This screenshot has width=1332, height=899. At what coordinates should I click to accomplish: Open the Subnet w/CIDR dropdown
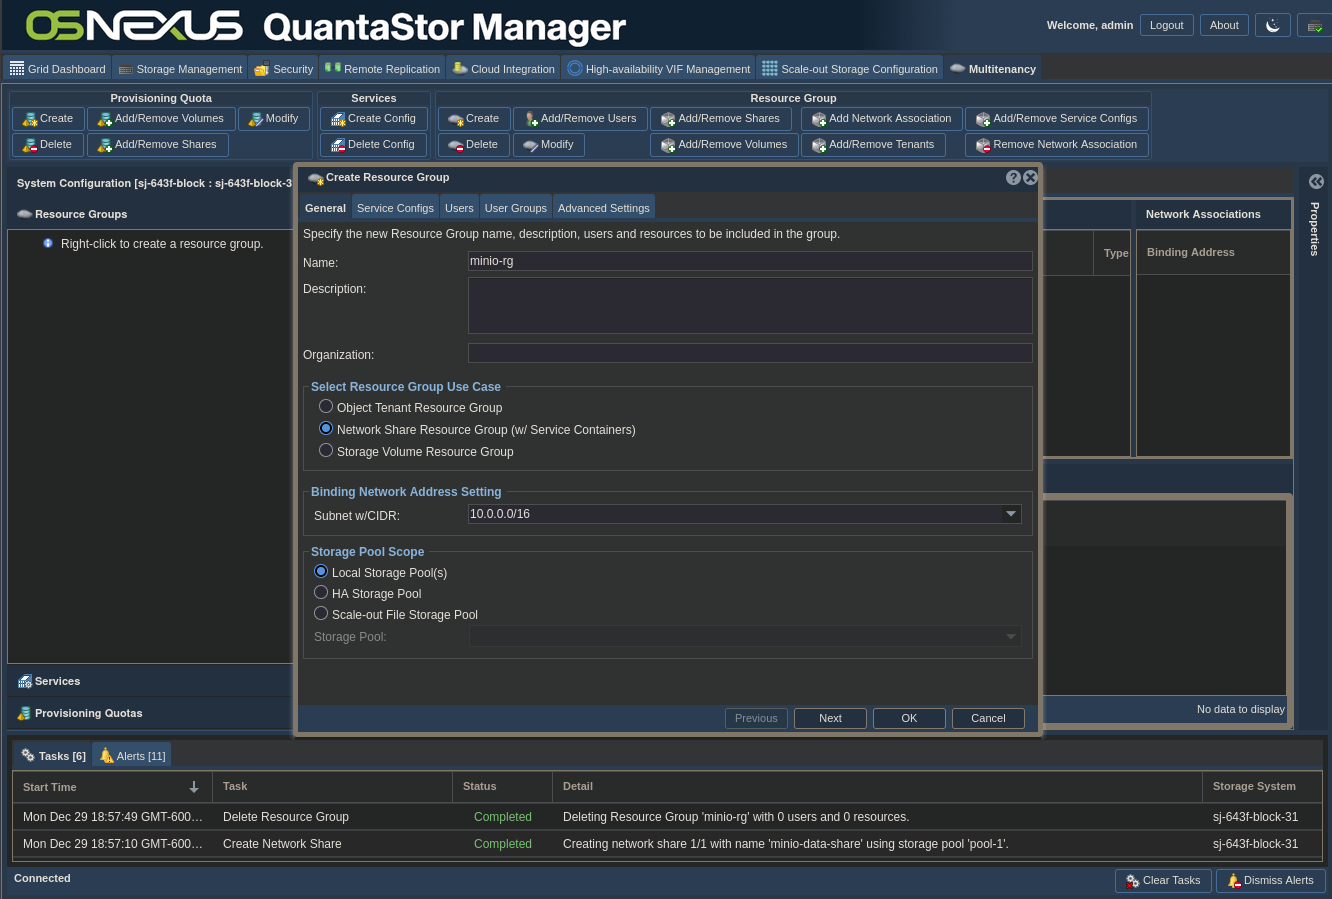(1011, 514)
